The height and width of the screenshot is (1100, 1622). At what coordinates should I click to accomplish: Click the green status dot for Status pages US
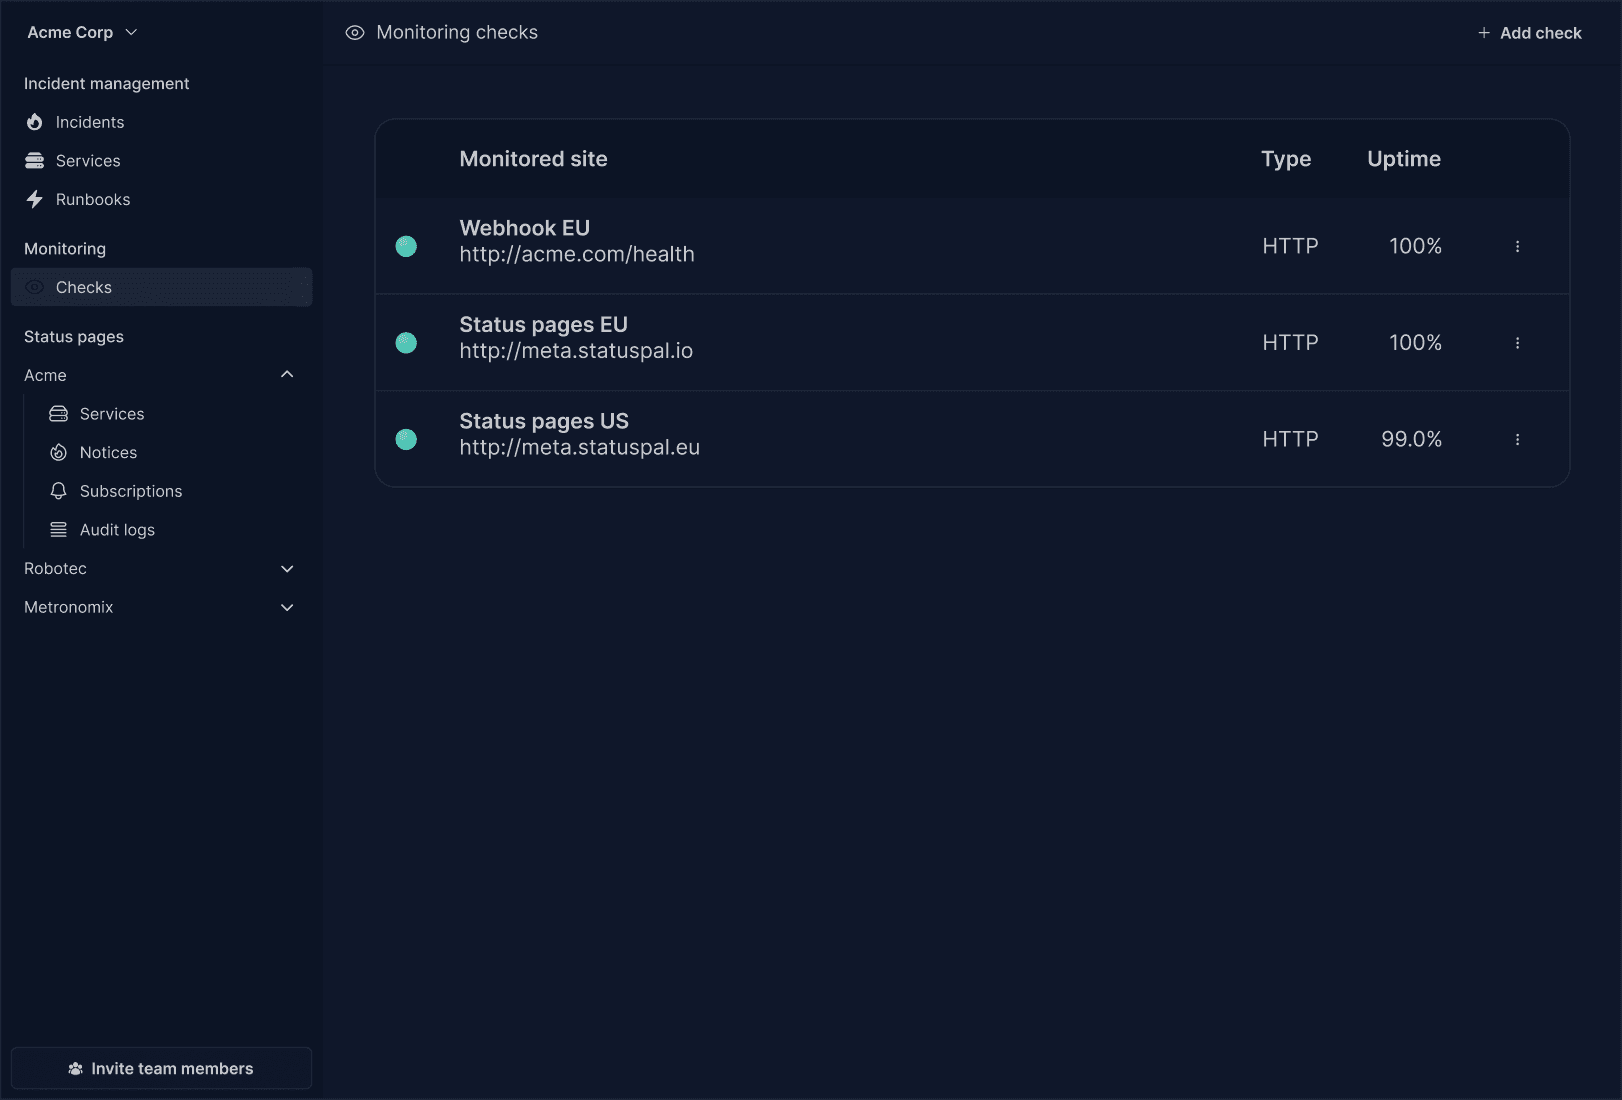point(406,439)
